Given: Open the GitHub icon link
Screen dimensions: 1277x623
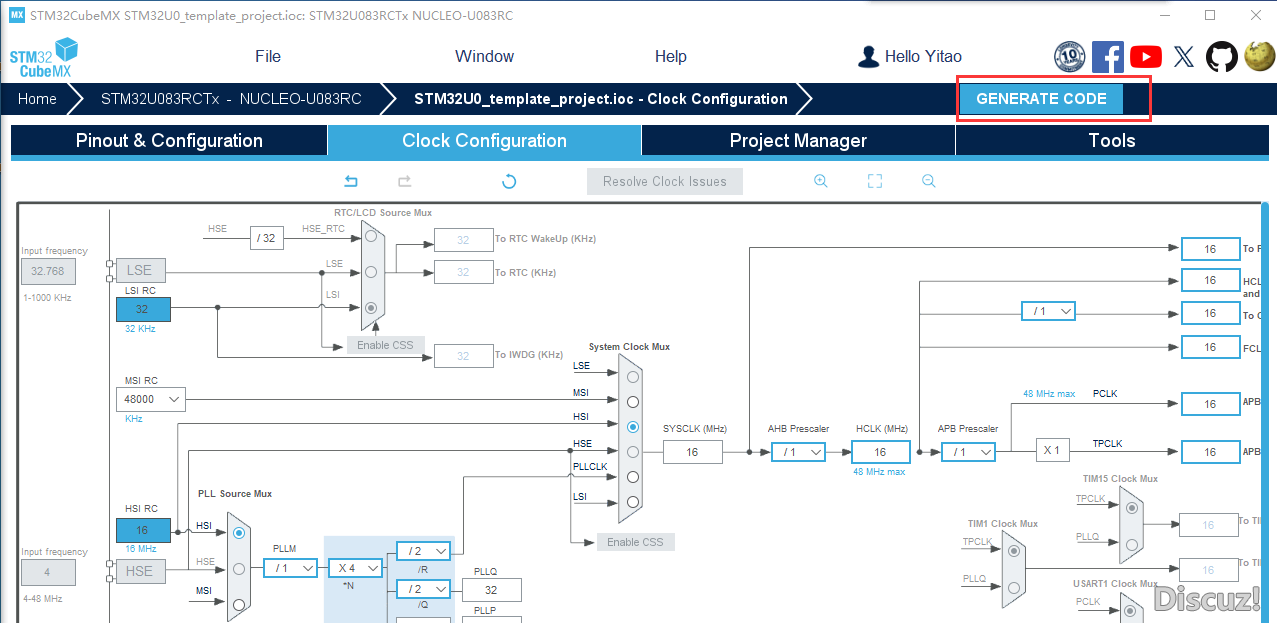Looking at the screenshot, I should 1221,57.
